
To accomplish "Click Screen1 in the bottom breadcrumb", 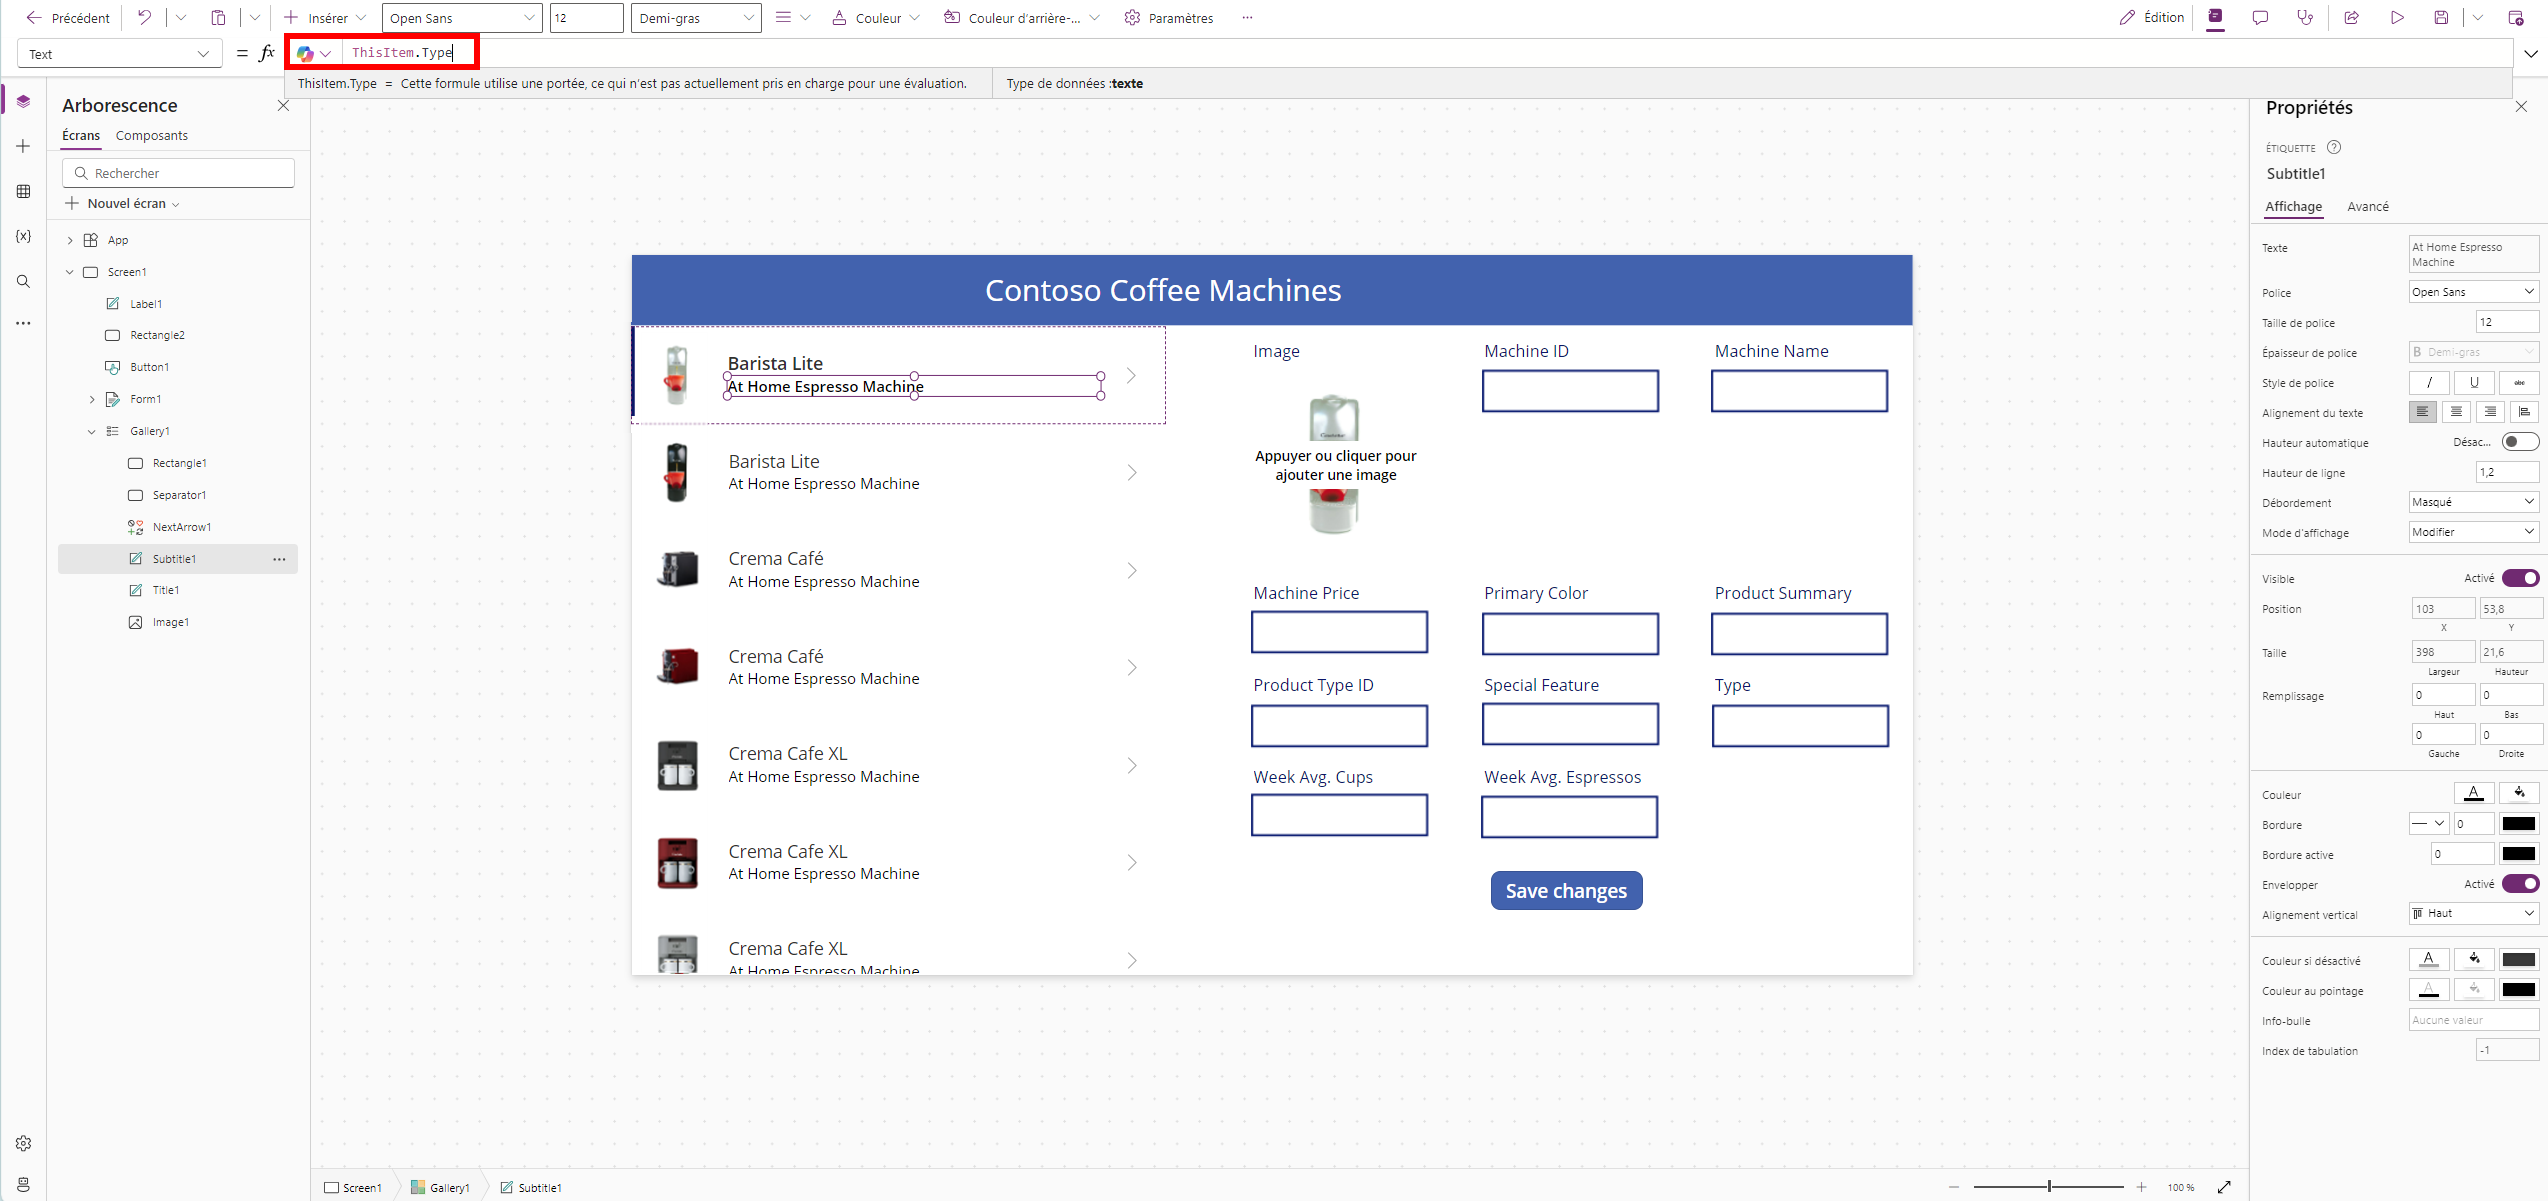I will (x=353, y=1187).
